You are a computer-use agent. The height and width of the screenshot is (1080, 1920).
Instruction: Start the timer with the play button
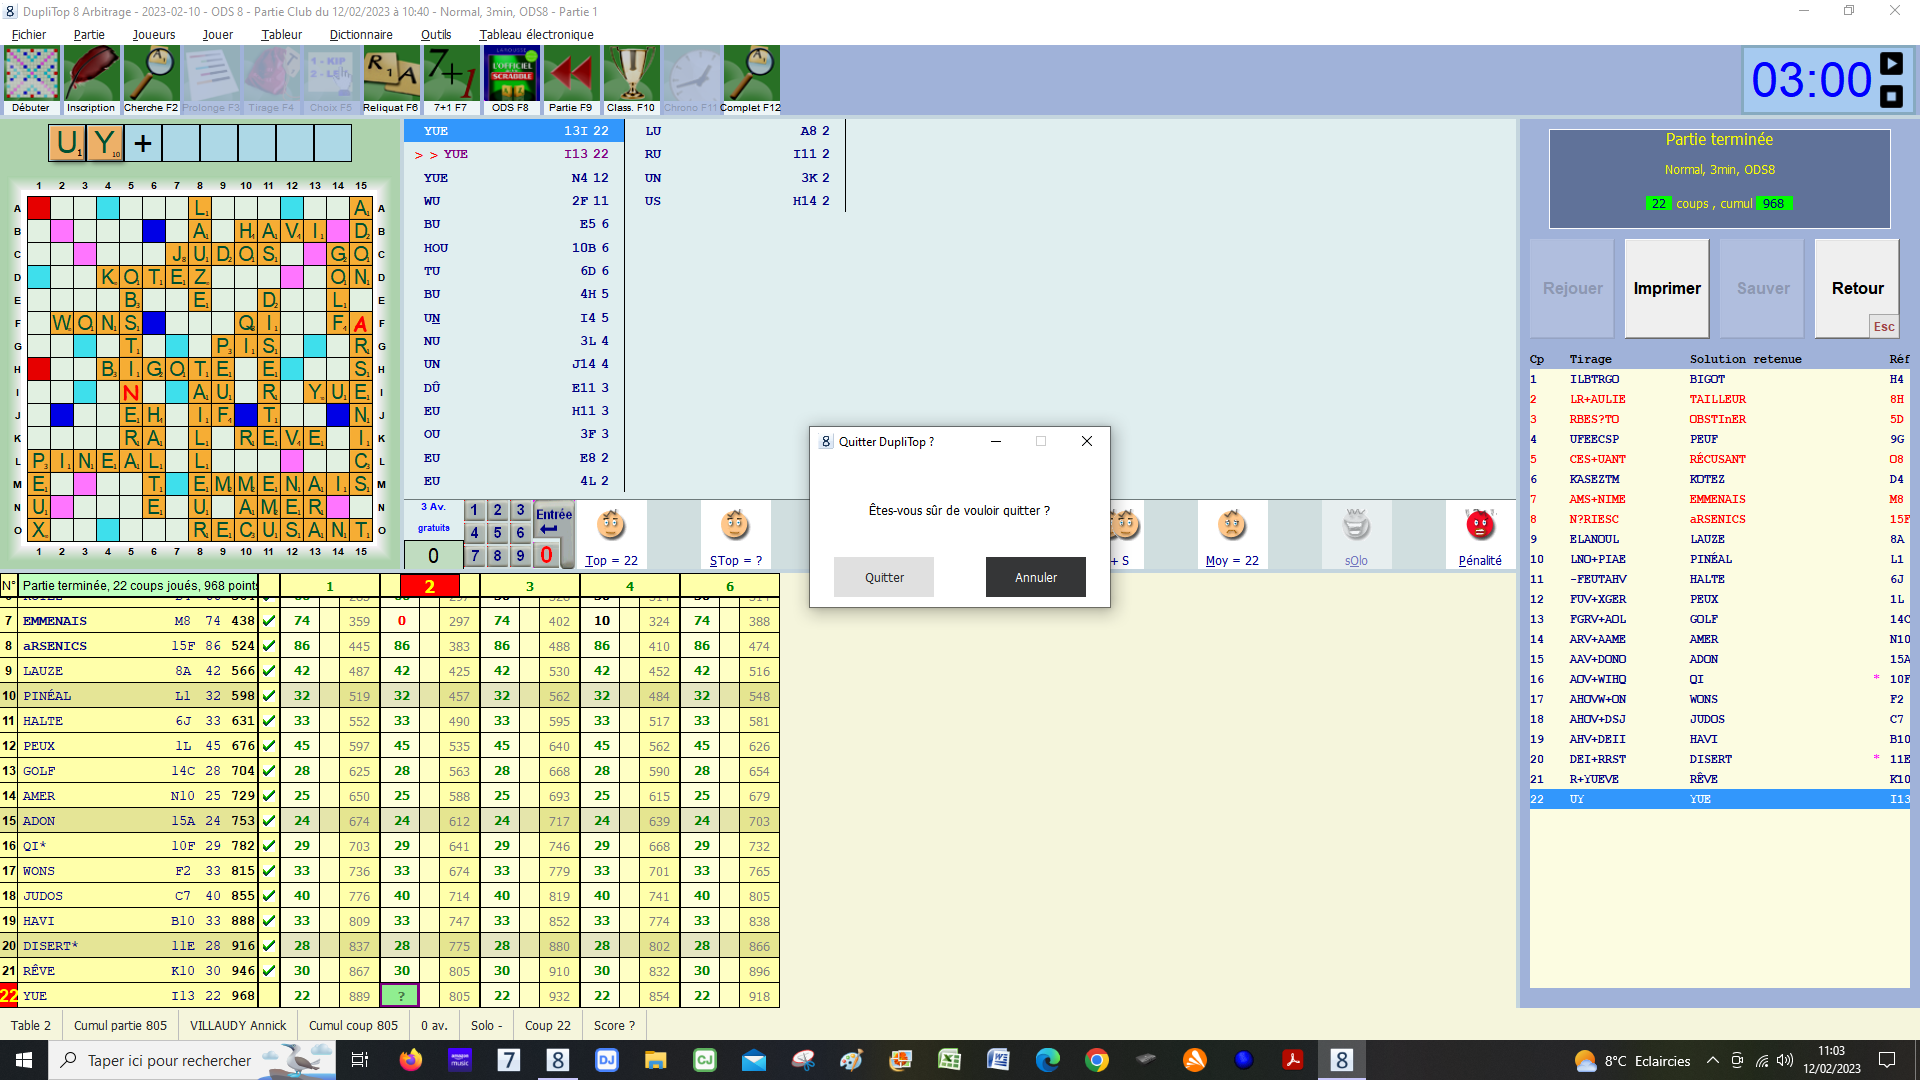1891,64
